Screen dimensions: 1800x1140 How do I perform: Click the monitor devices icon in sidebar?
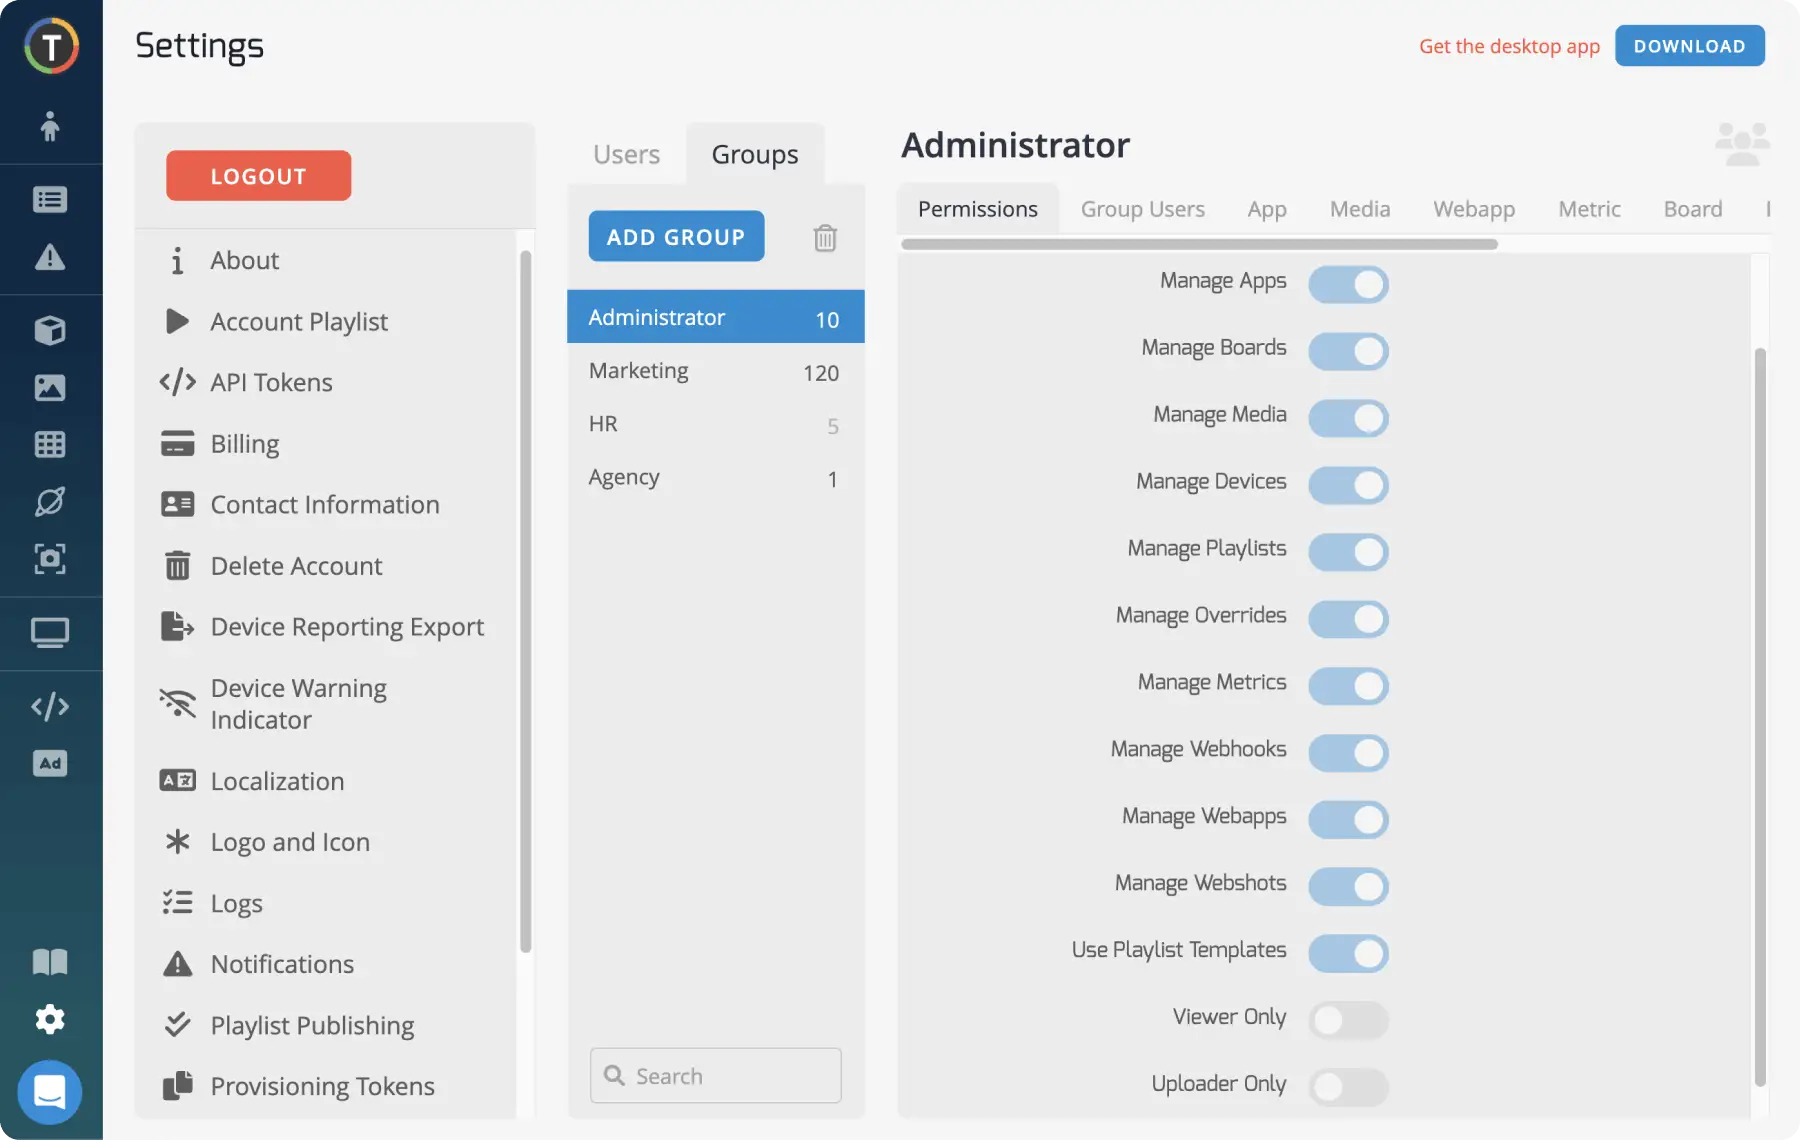point(49,633)
